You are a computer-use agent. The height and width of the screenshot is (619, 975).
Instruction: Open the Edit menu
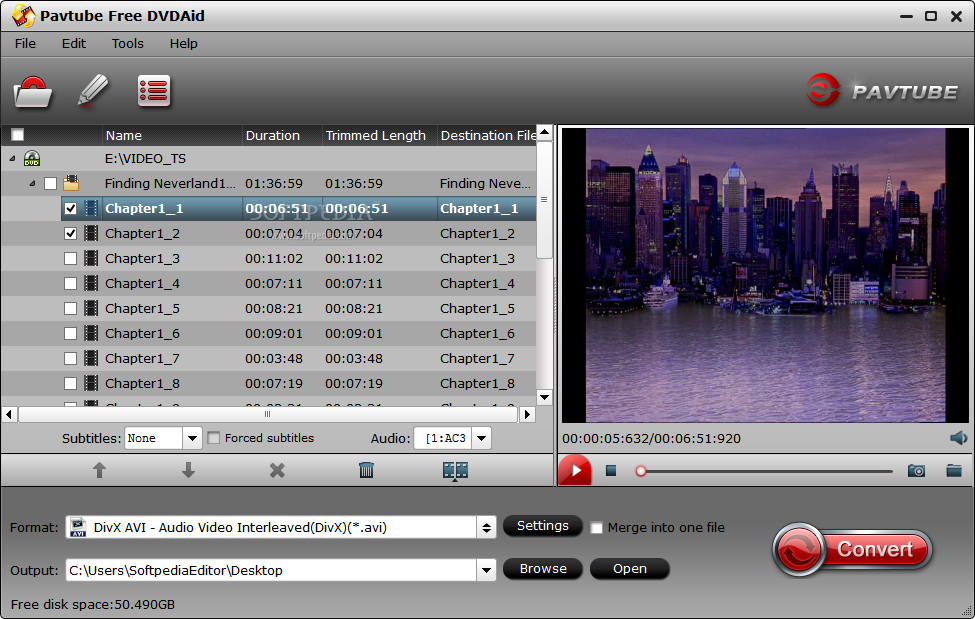pyautogui.click(x=73, y=44)
